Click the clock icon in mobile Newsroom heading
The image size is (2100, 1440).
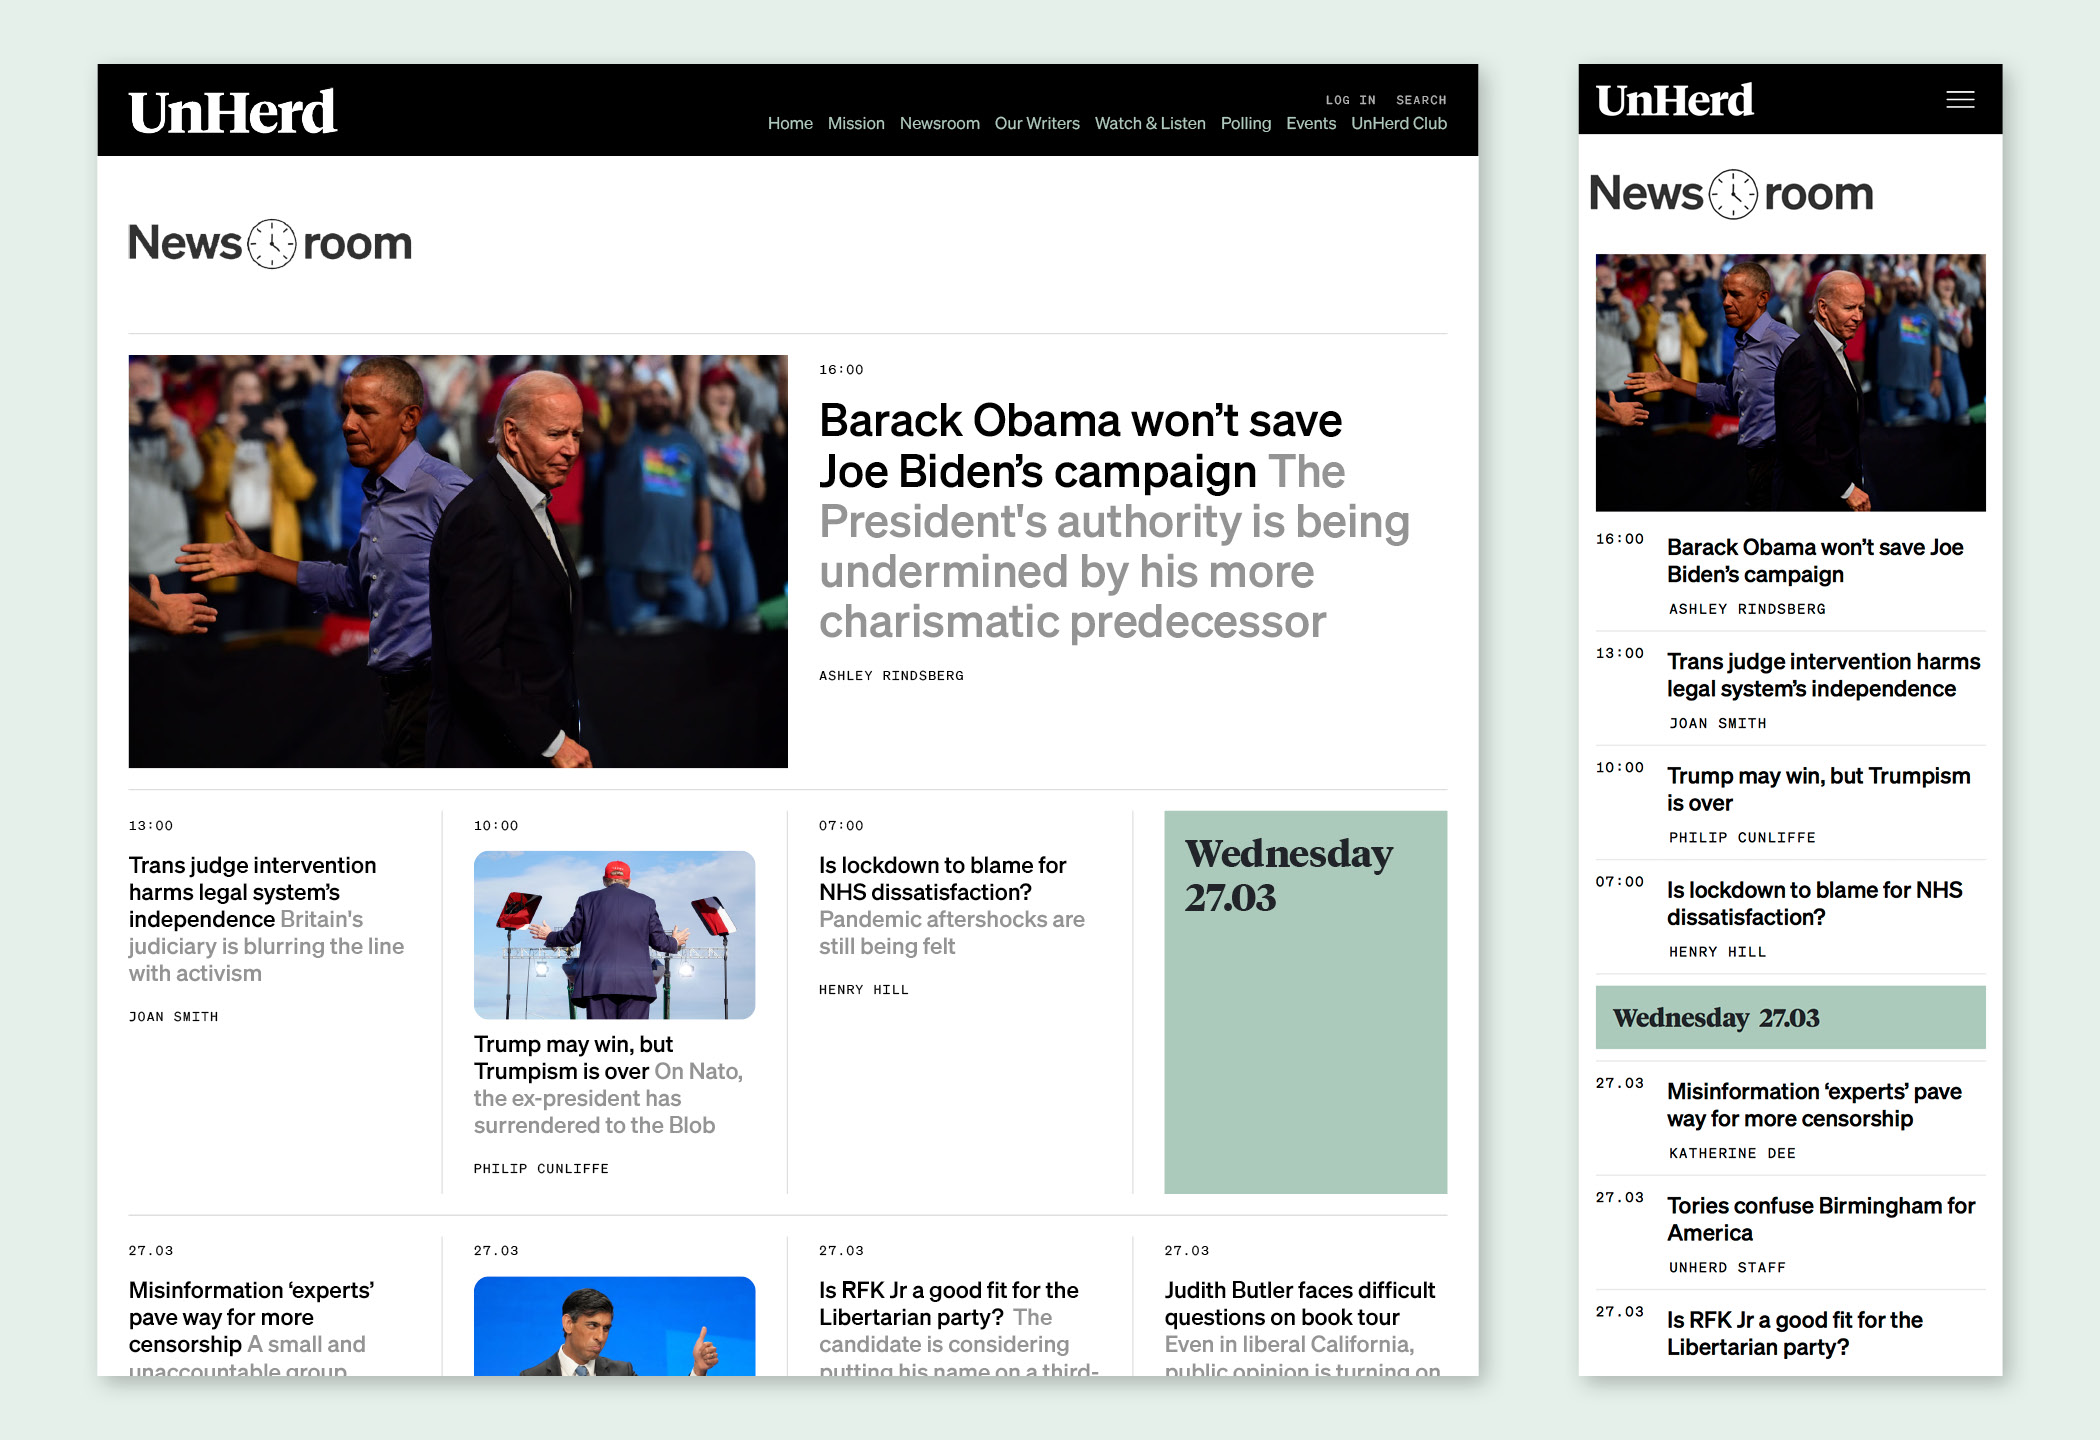point(1732,194)
